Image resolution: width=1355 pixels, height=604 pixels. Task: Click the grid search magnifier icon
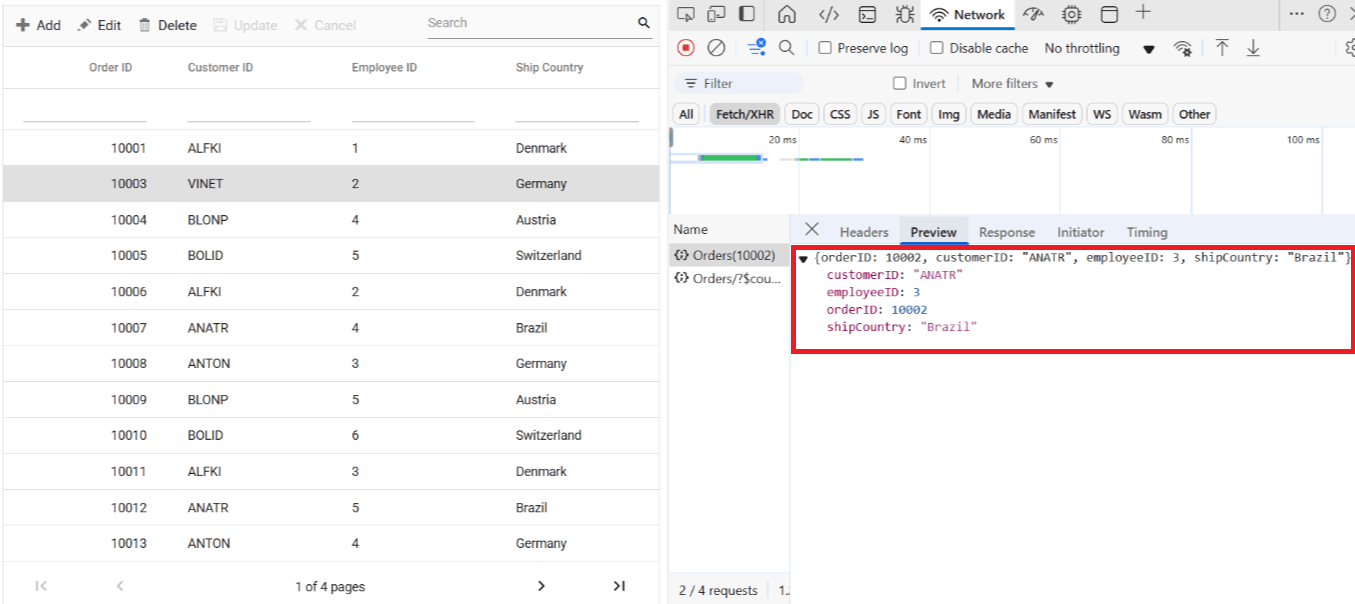tap(643, 23)
